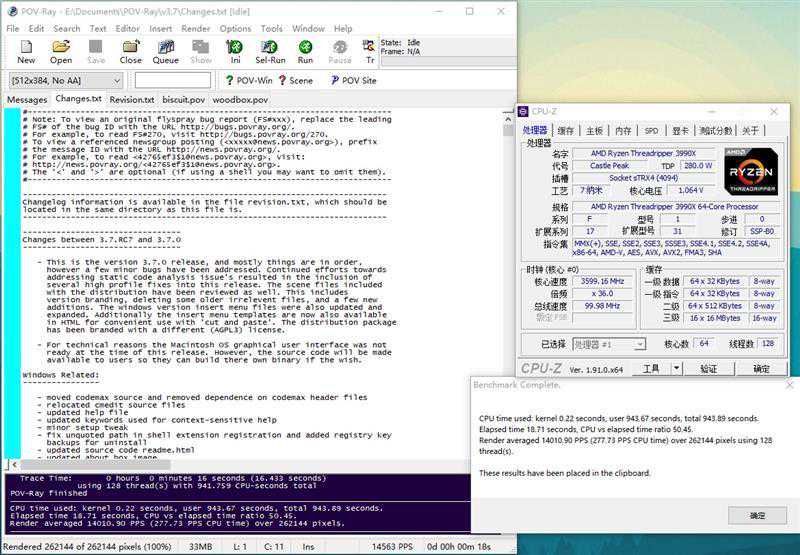Switch to the 内存 tab in CPU-Z

point(623,130)
